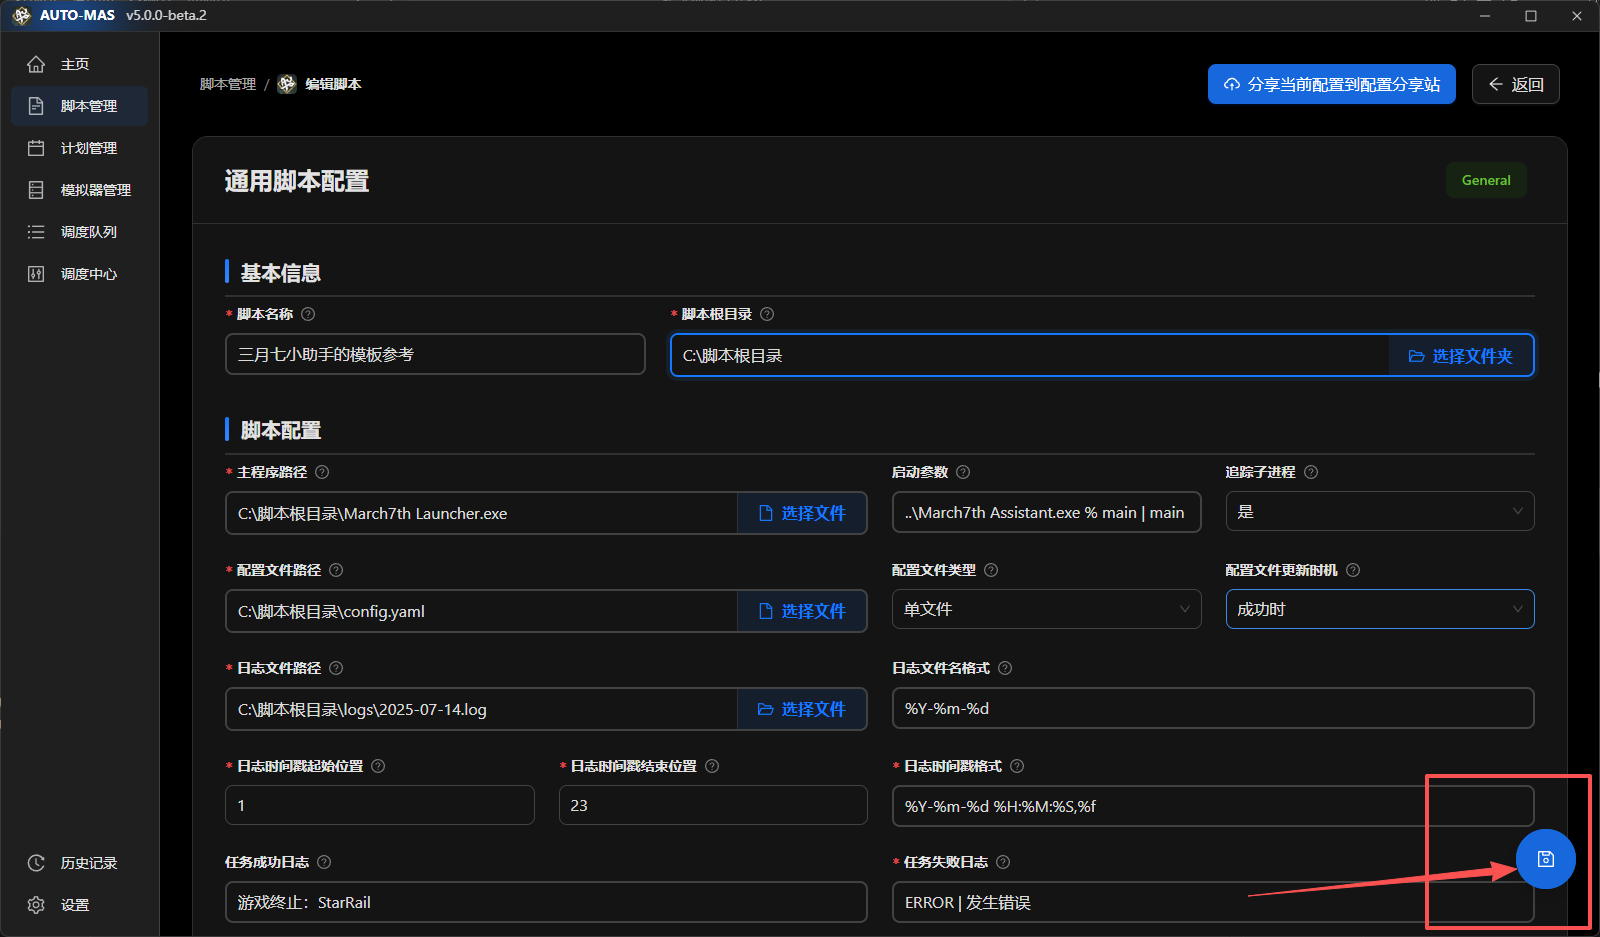Click help icon next to 启动参数
This screenshot has width=1600, height=937.
coord(963,472)
